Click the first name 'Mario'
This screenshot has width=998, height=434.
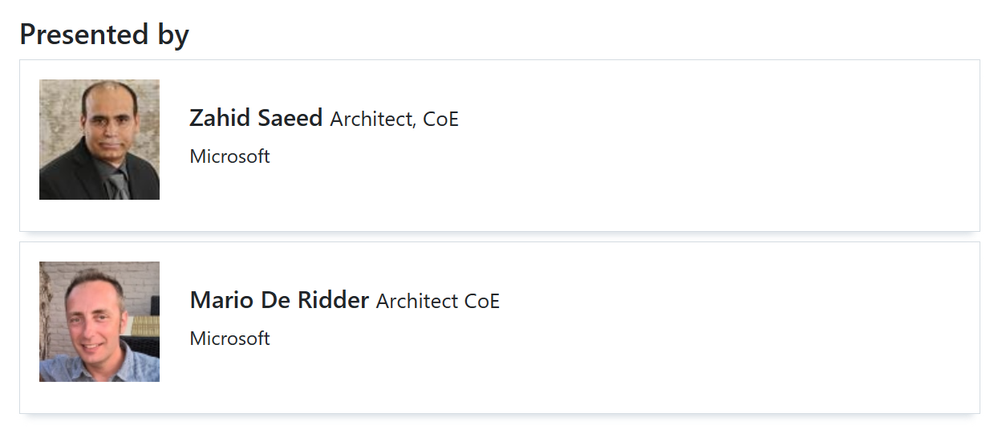click(218, 300)
